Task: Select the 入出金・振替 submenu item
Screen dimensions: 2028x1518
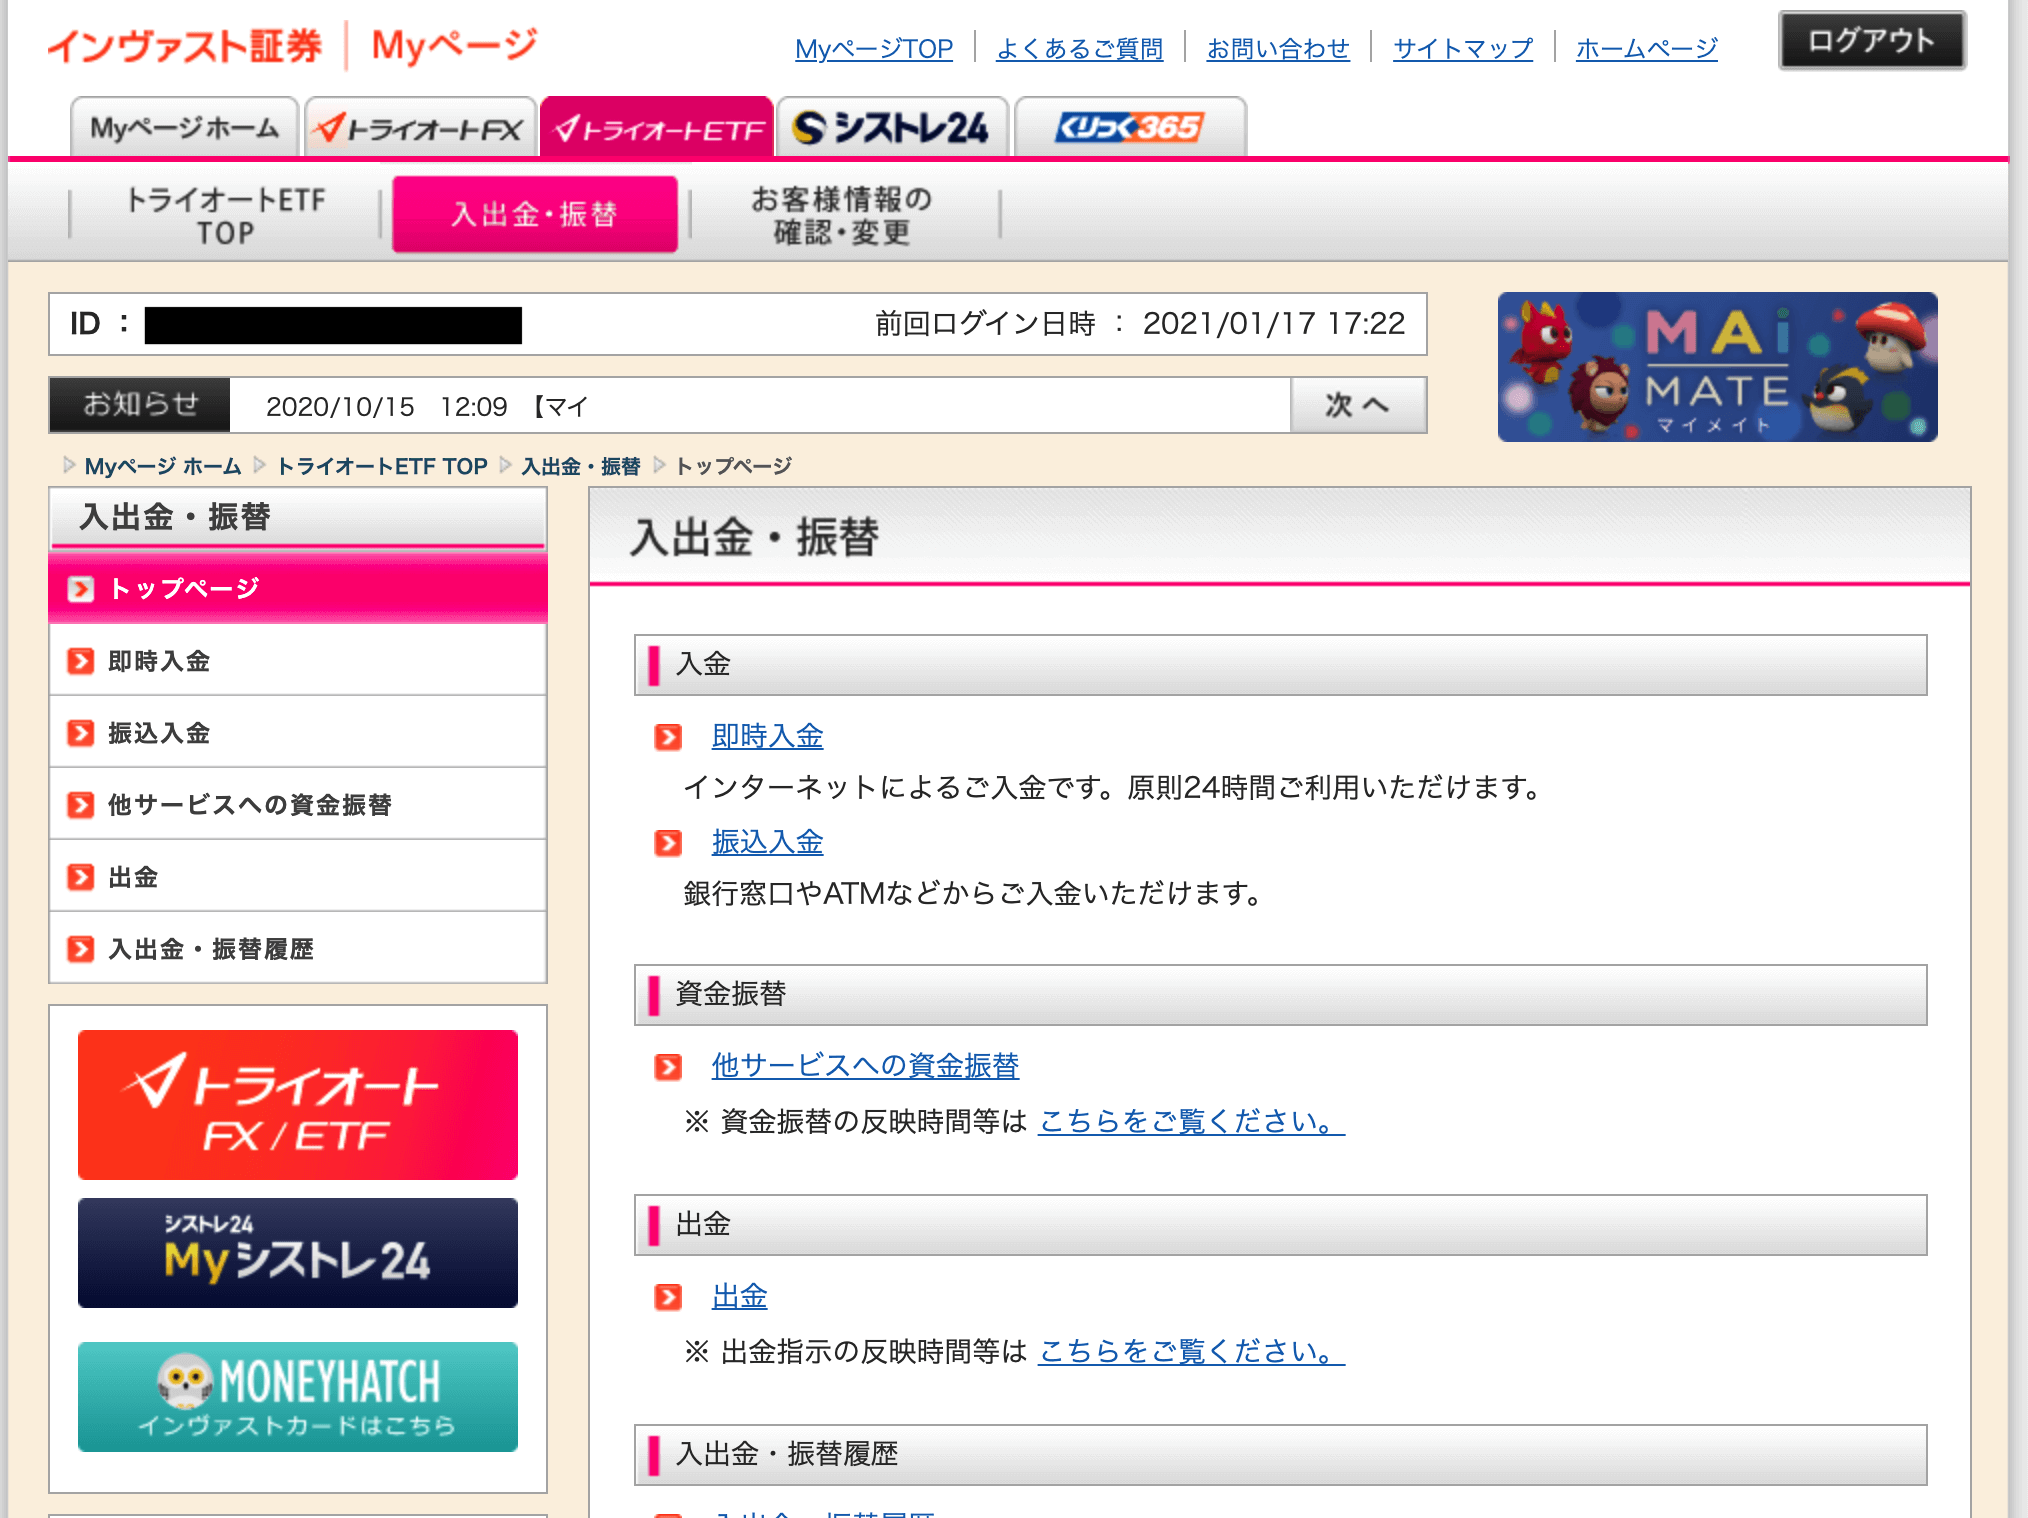Action: (535, 214)
